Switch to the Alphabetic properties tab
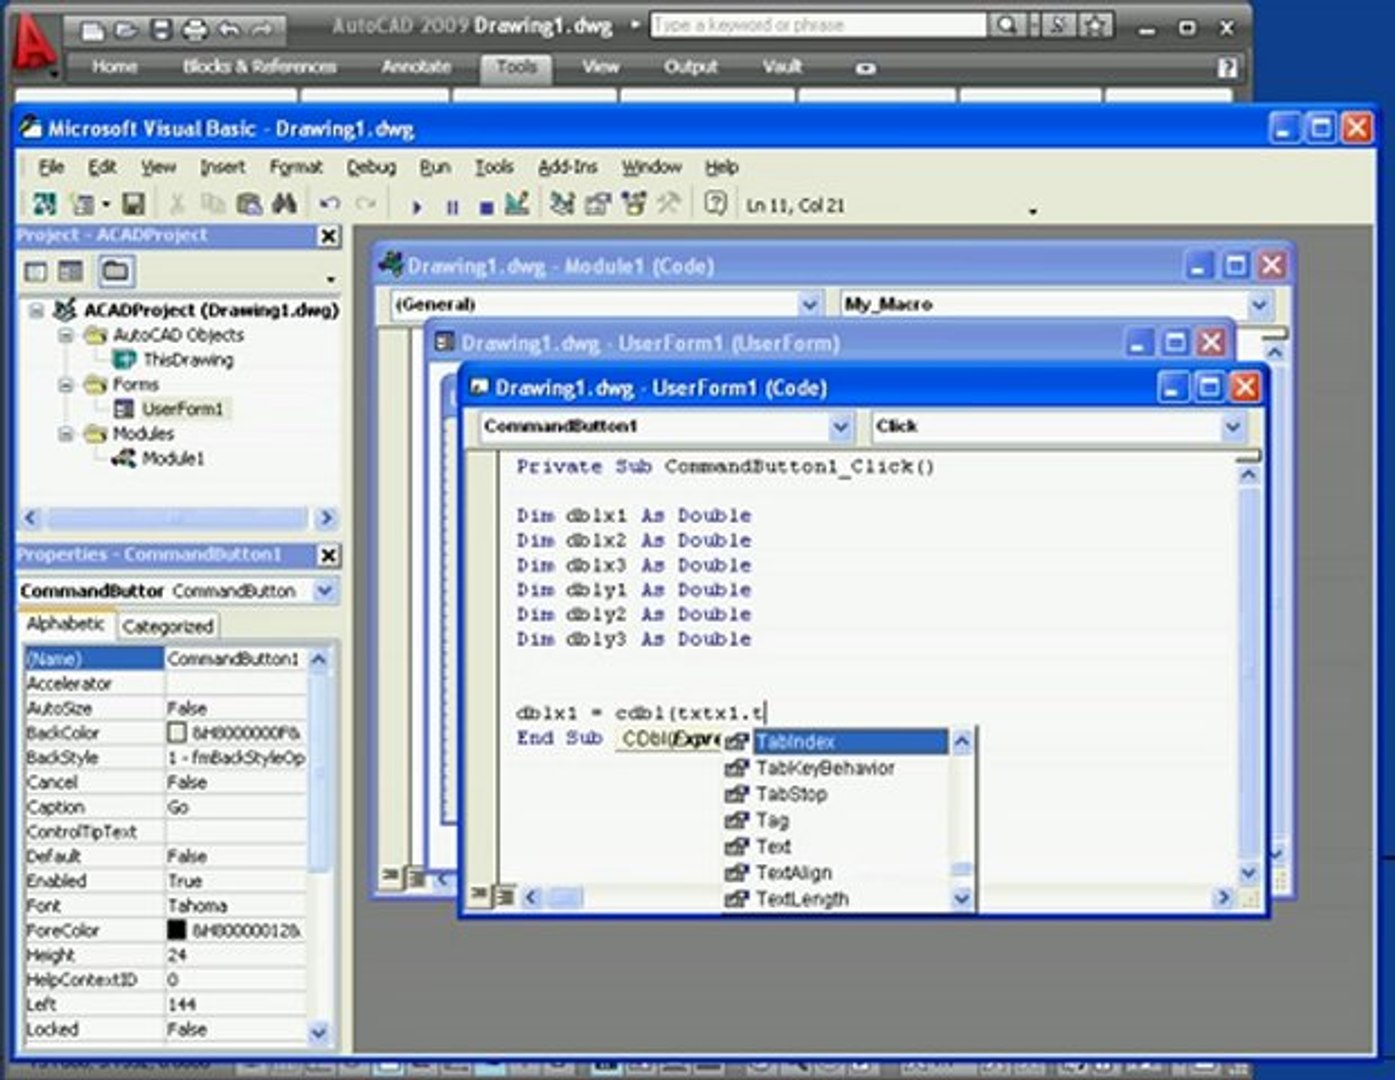1395x1080 pixels. [x=65, y=624]
